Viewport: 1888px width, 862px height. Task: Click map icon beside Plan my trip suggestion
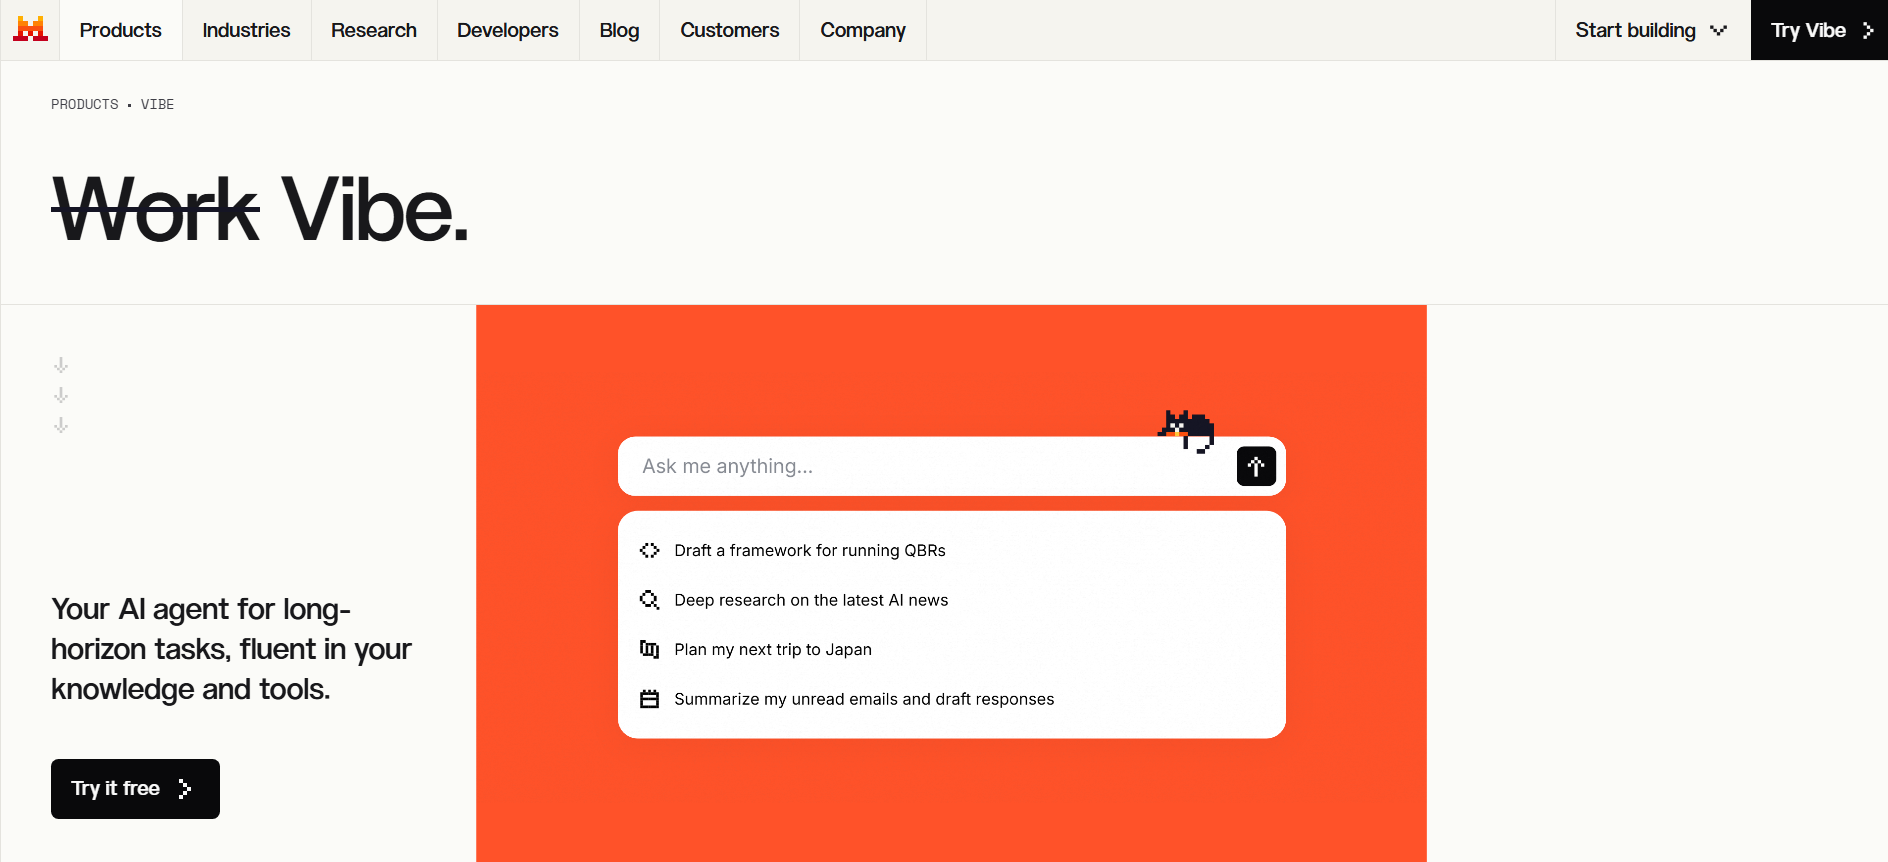coord(649,649)
